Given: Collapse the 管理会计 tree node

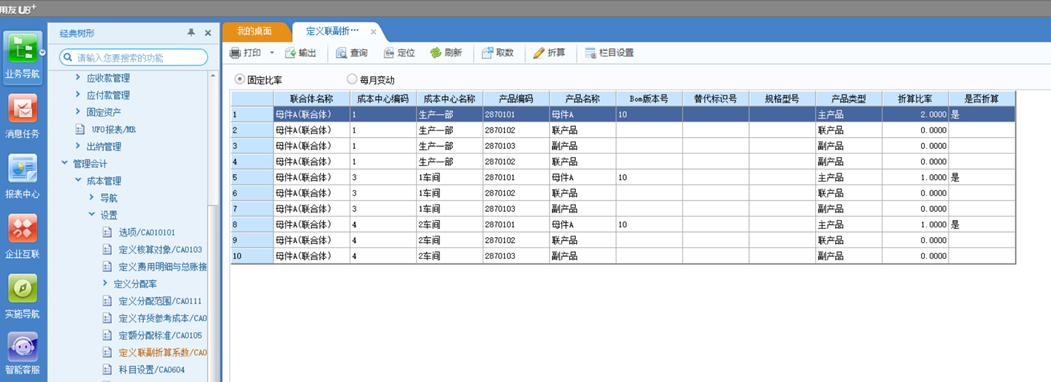Looking at the screenshot, I should (64, 163).
